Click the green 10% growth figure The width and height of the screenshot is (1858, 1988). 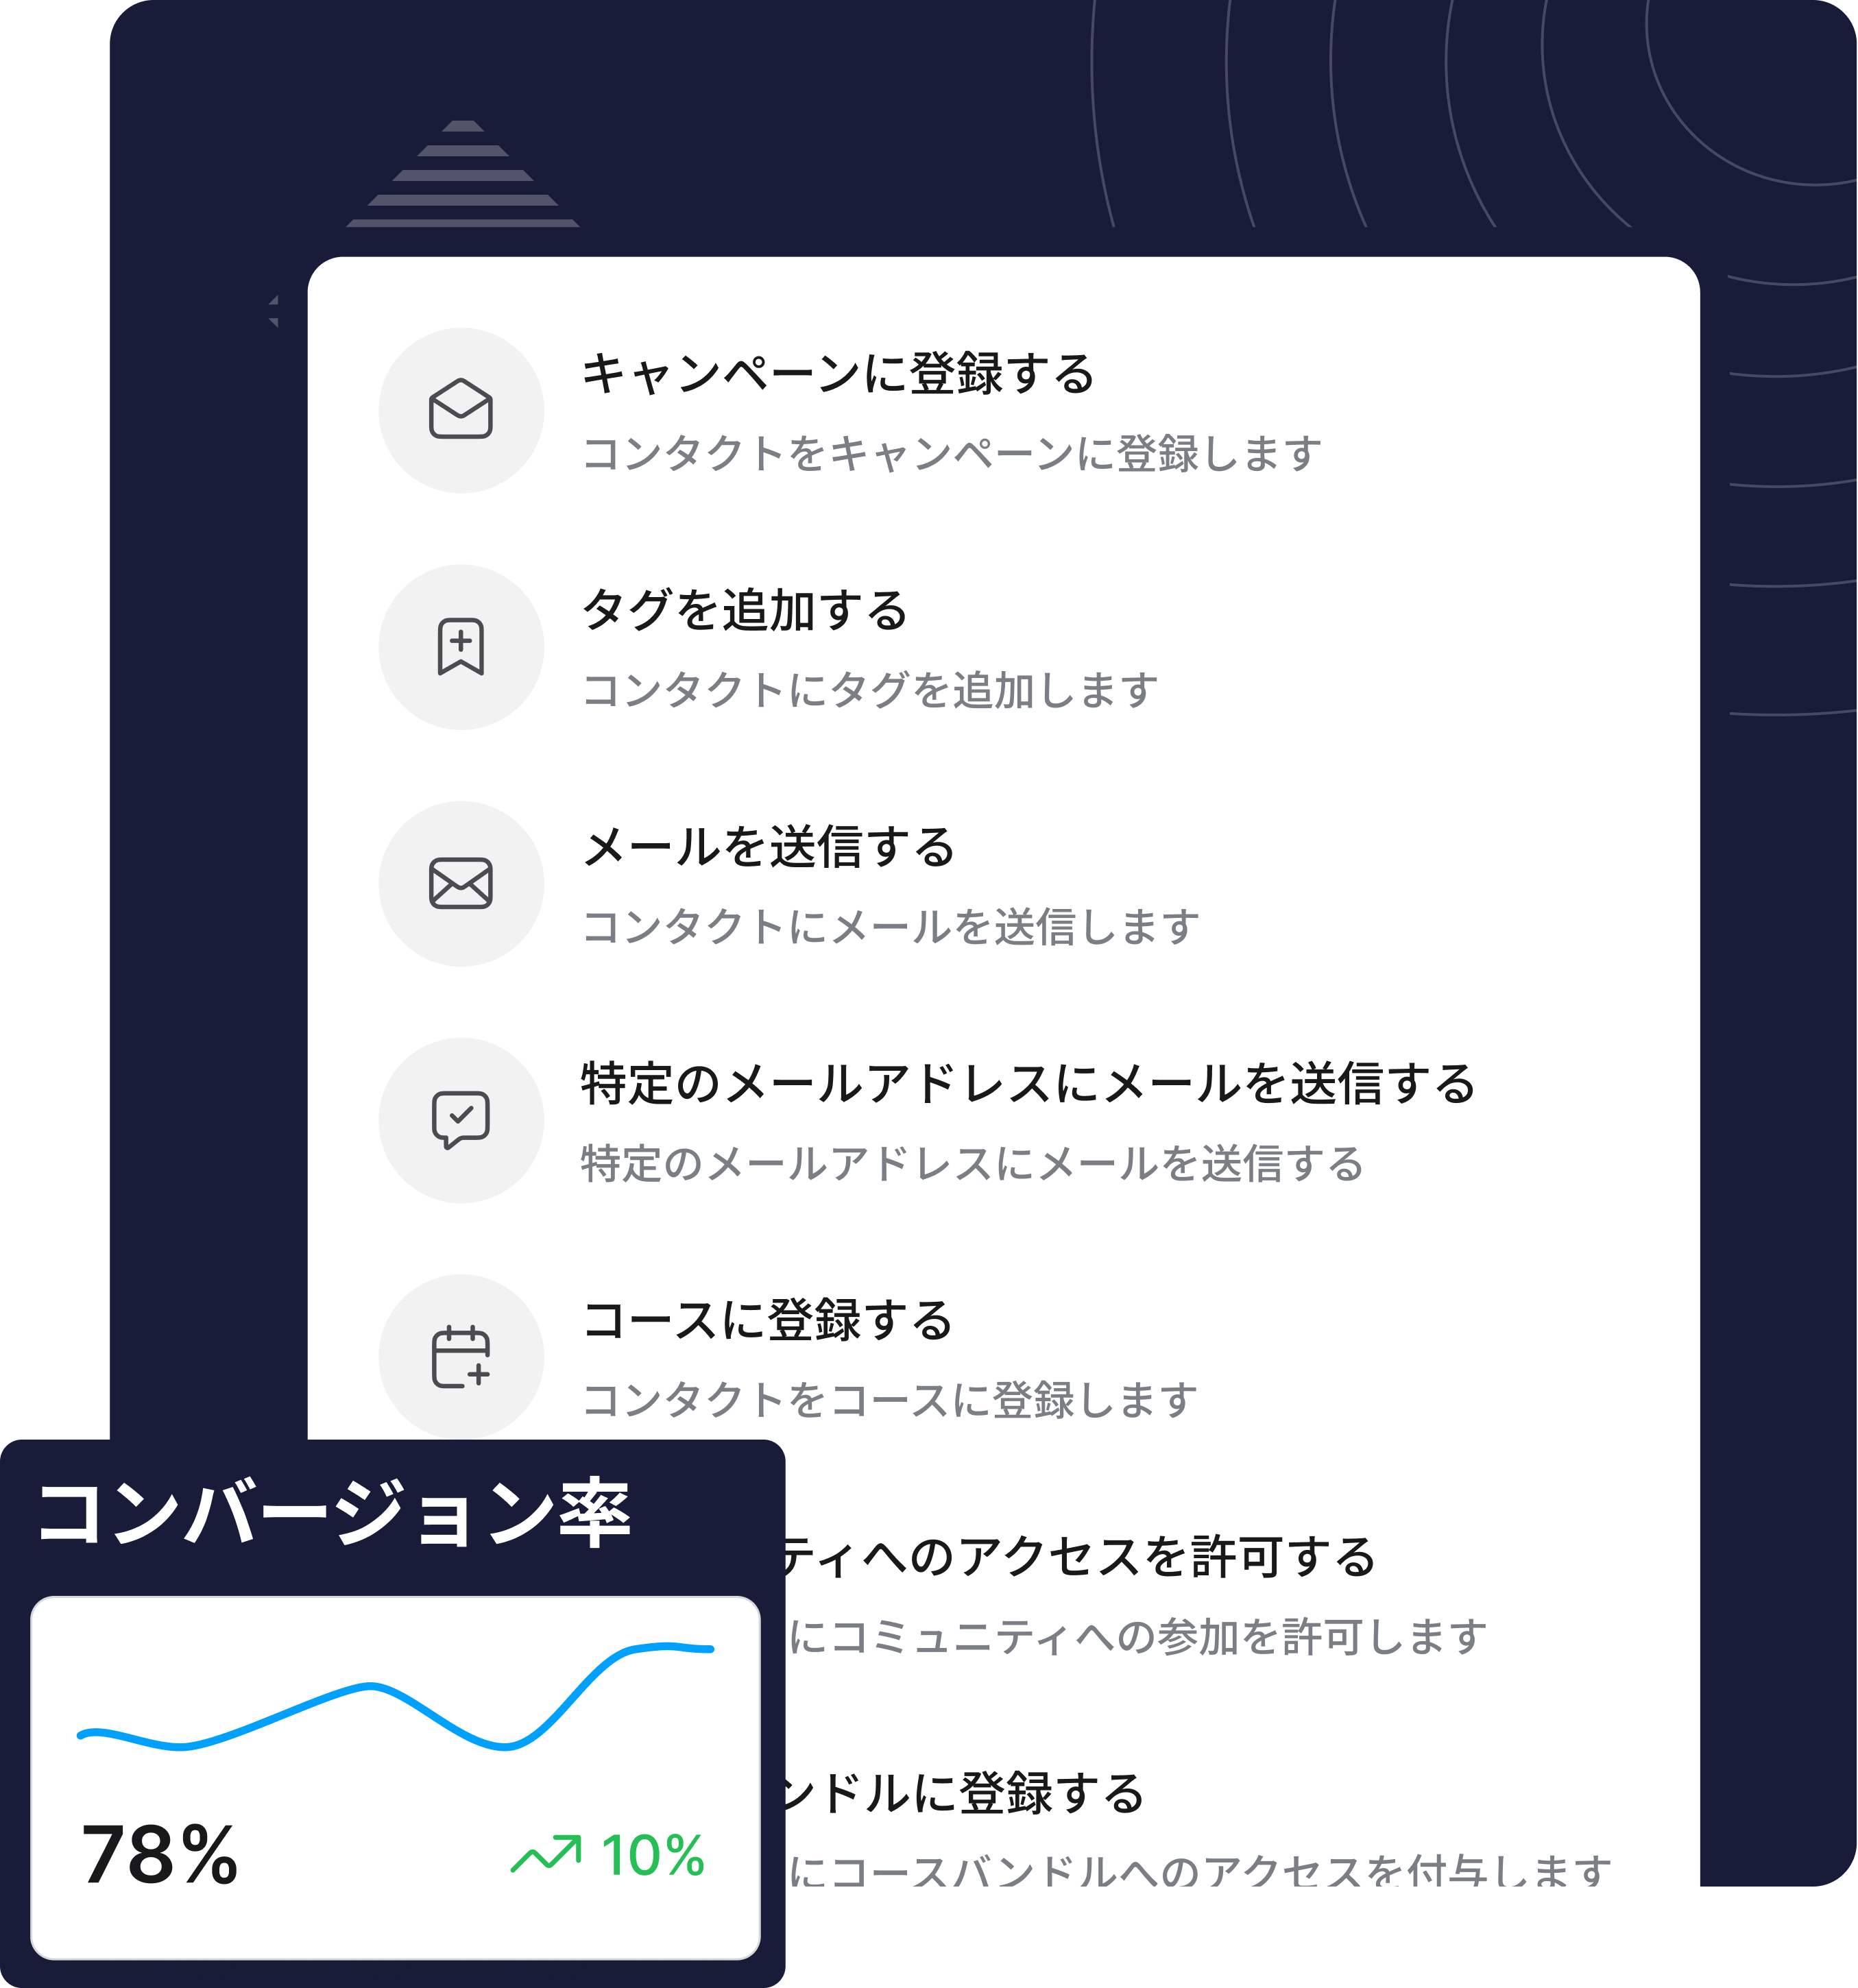point(652,1855)
